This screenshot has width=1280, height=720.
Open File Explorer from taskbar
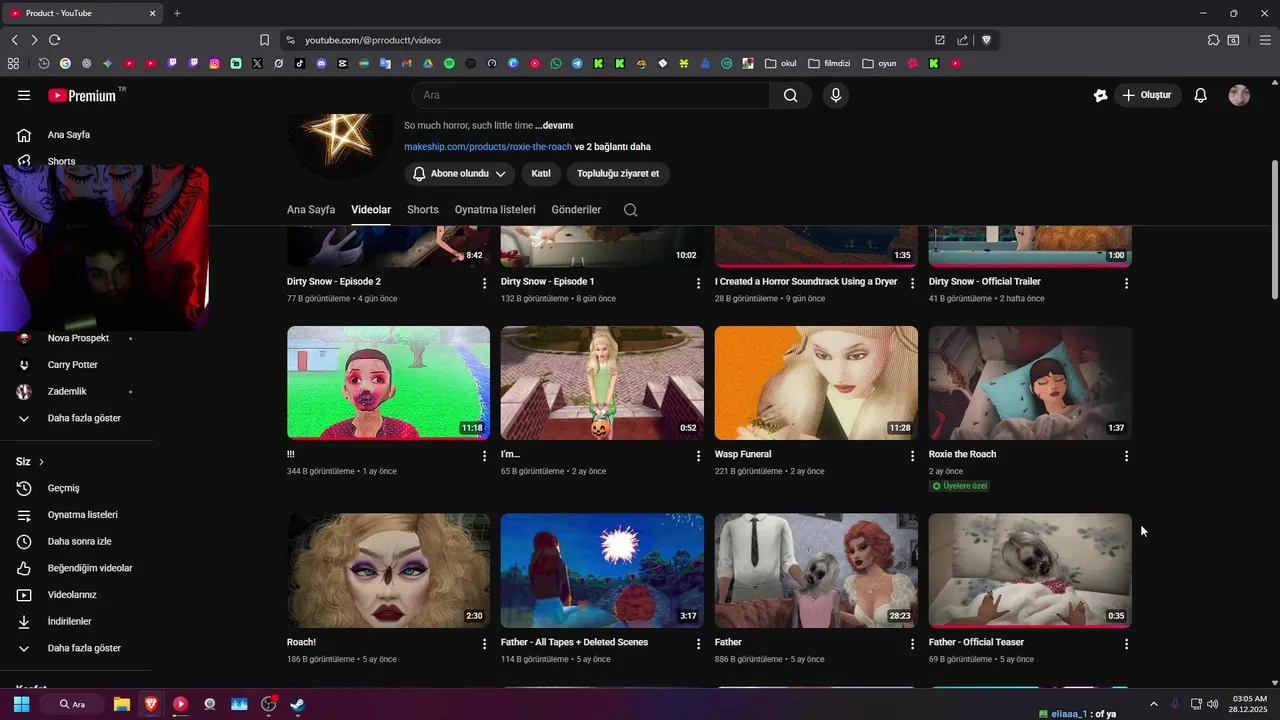pyautogui.click(x=121, y=704)
